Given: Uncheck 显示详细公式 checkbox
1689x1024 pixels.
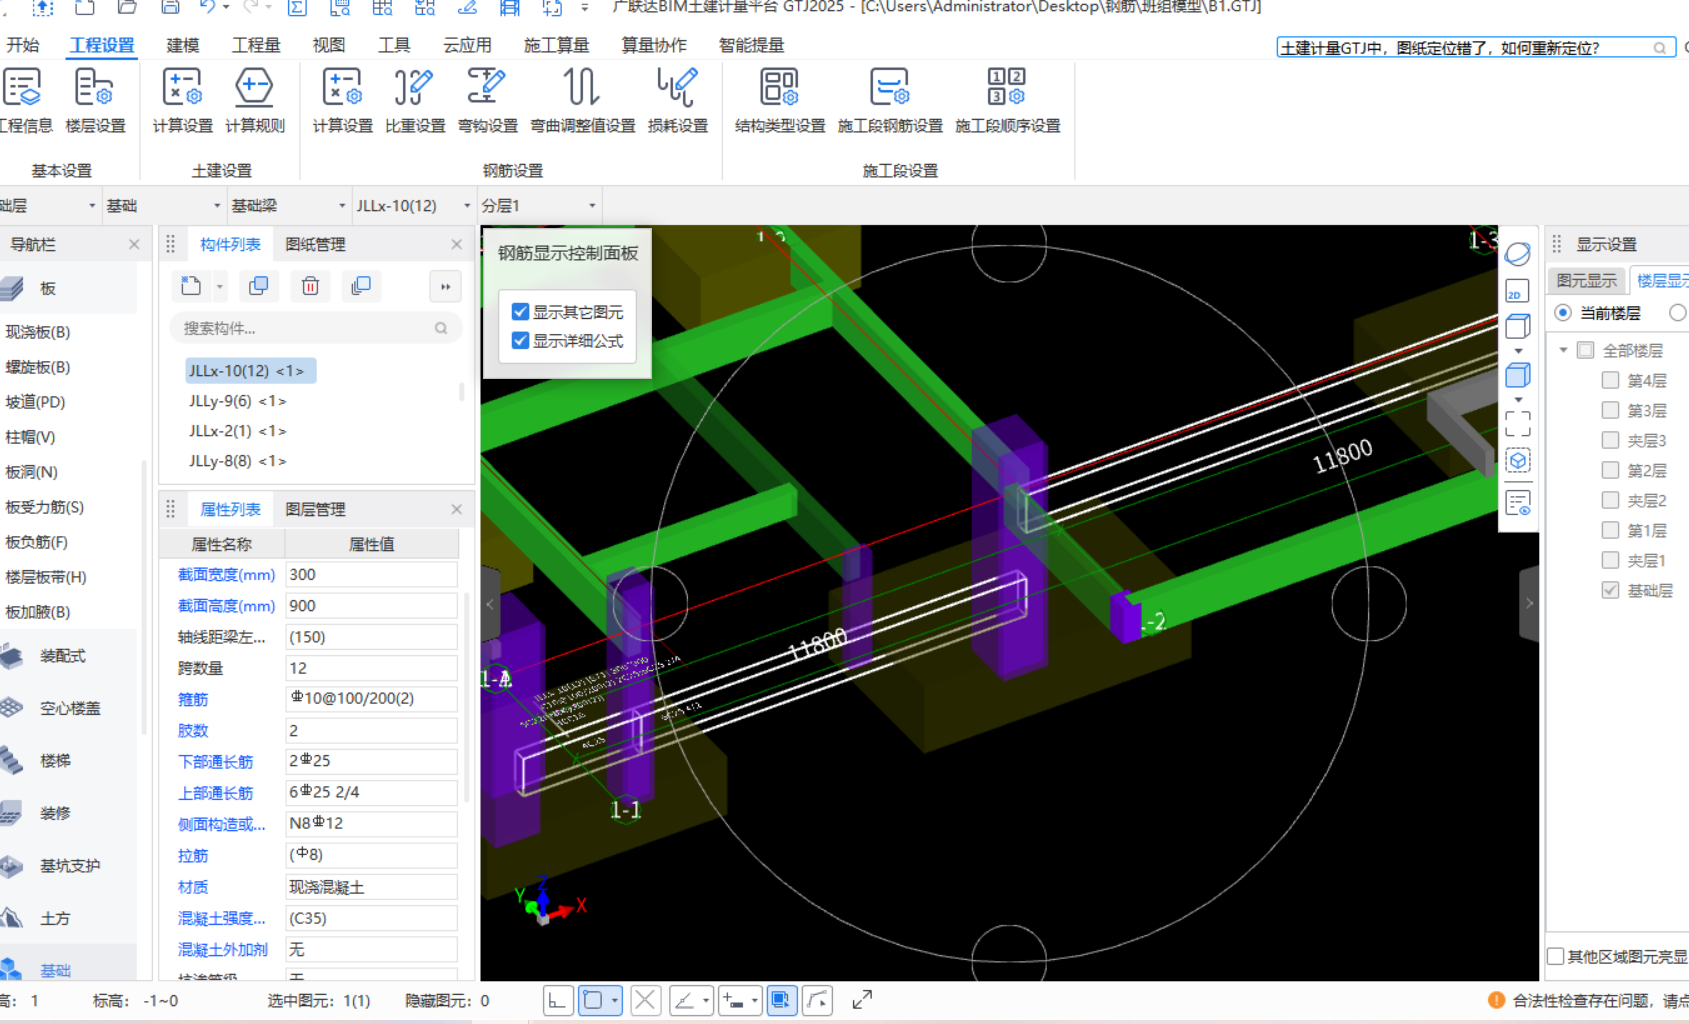Looking at the screenshot, I should point(520,341).
